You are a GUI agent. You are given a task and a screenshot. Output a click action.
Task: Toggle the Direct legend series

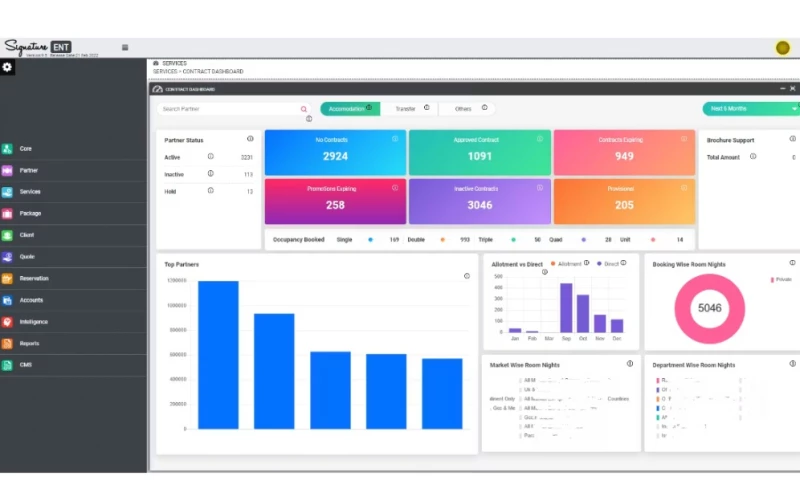coord(608,264)
